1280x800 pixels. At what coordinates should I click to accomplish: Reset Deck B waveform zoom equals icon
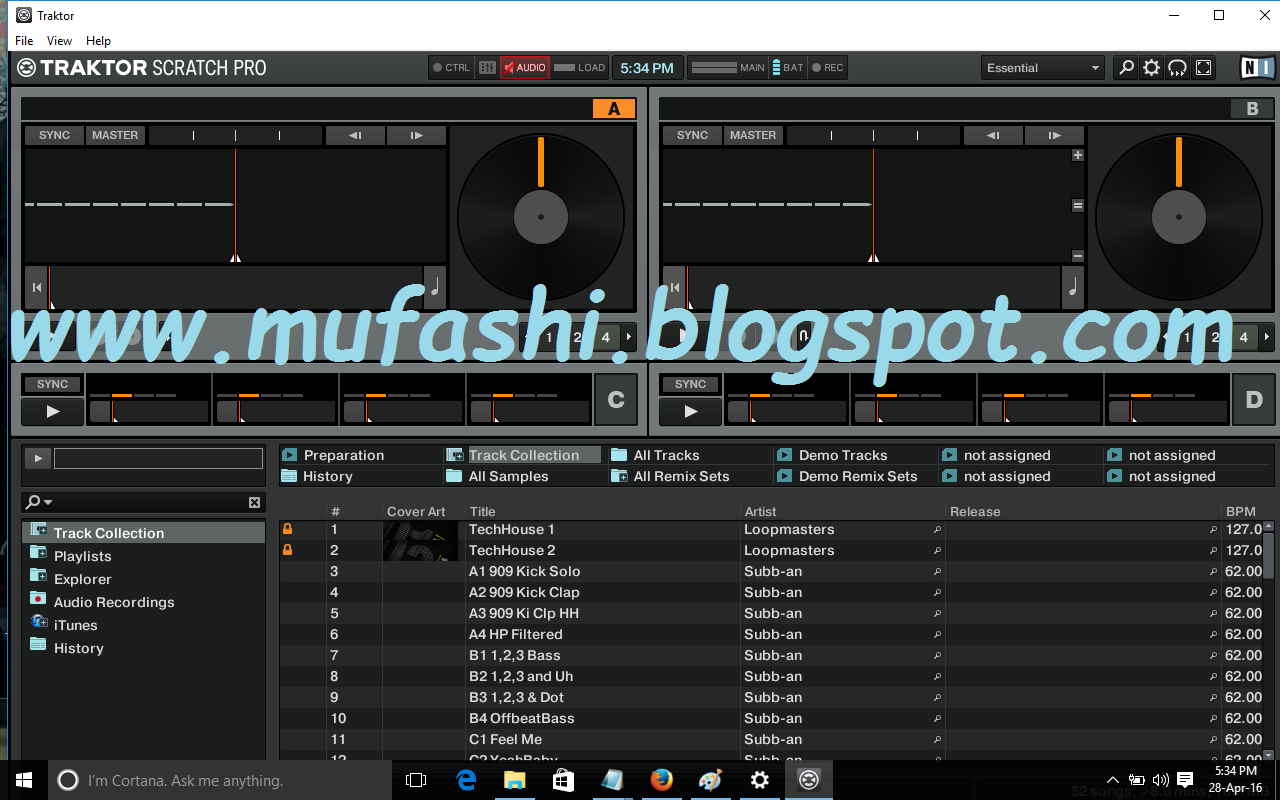(1078, 205)
